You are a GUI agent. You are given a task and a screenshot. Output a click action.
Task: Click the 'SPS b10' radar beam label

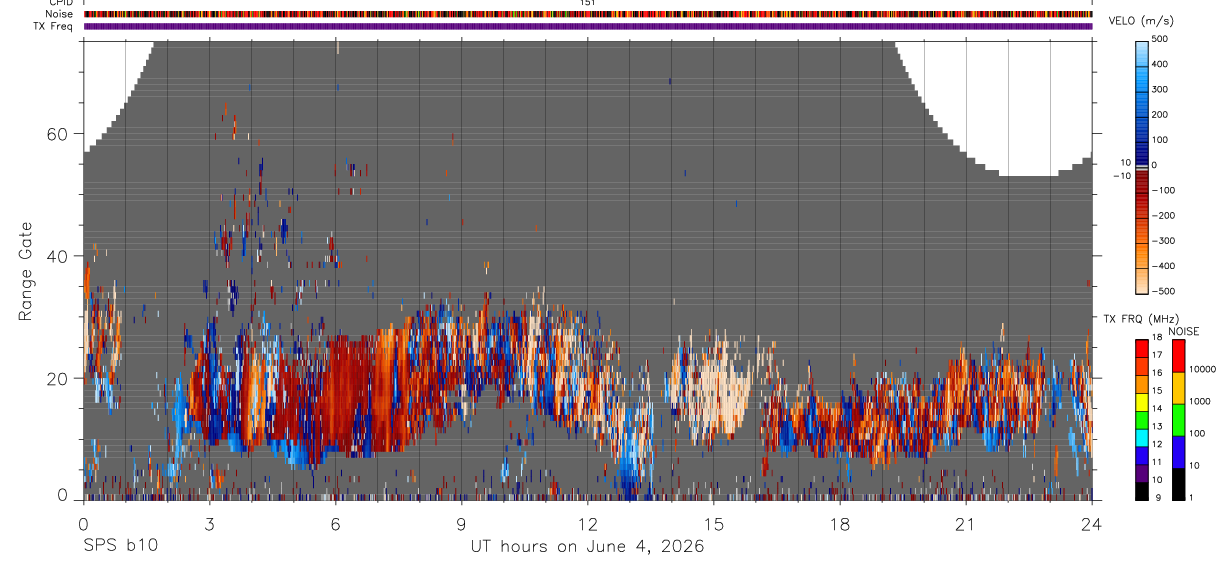coord(120,547)
